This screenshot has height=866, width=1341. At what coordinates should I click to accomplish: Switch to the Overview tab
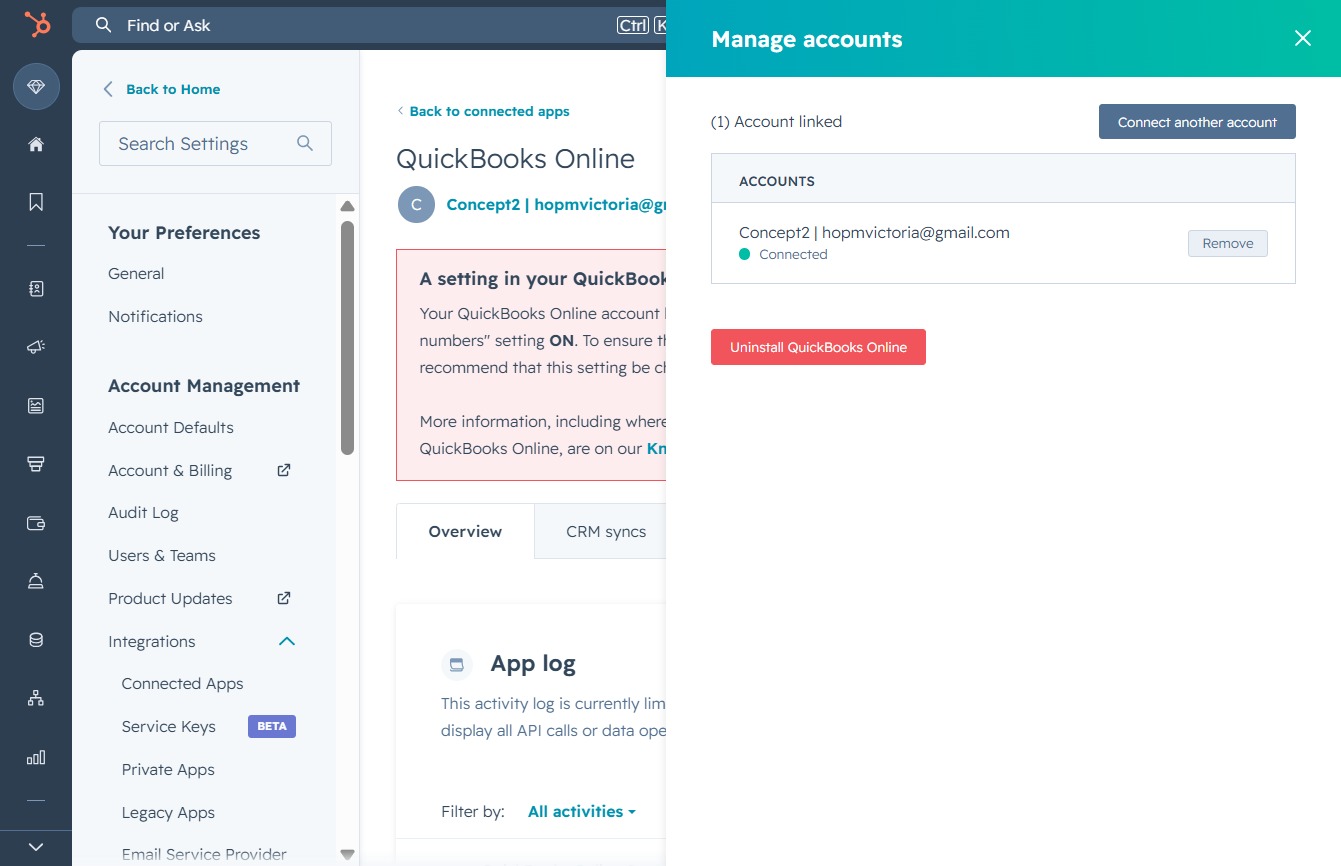tap(465, 531)
